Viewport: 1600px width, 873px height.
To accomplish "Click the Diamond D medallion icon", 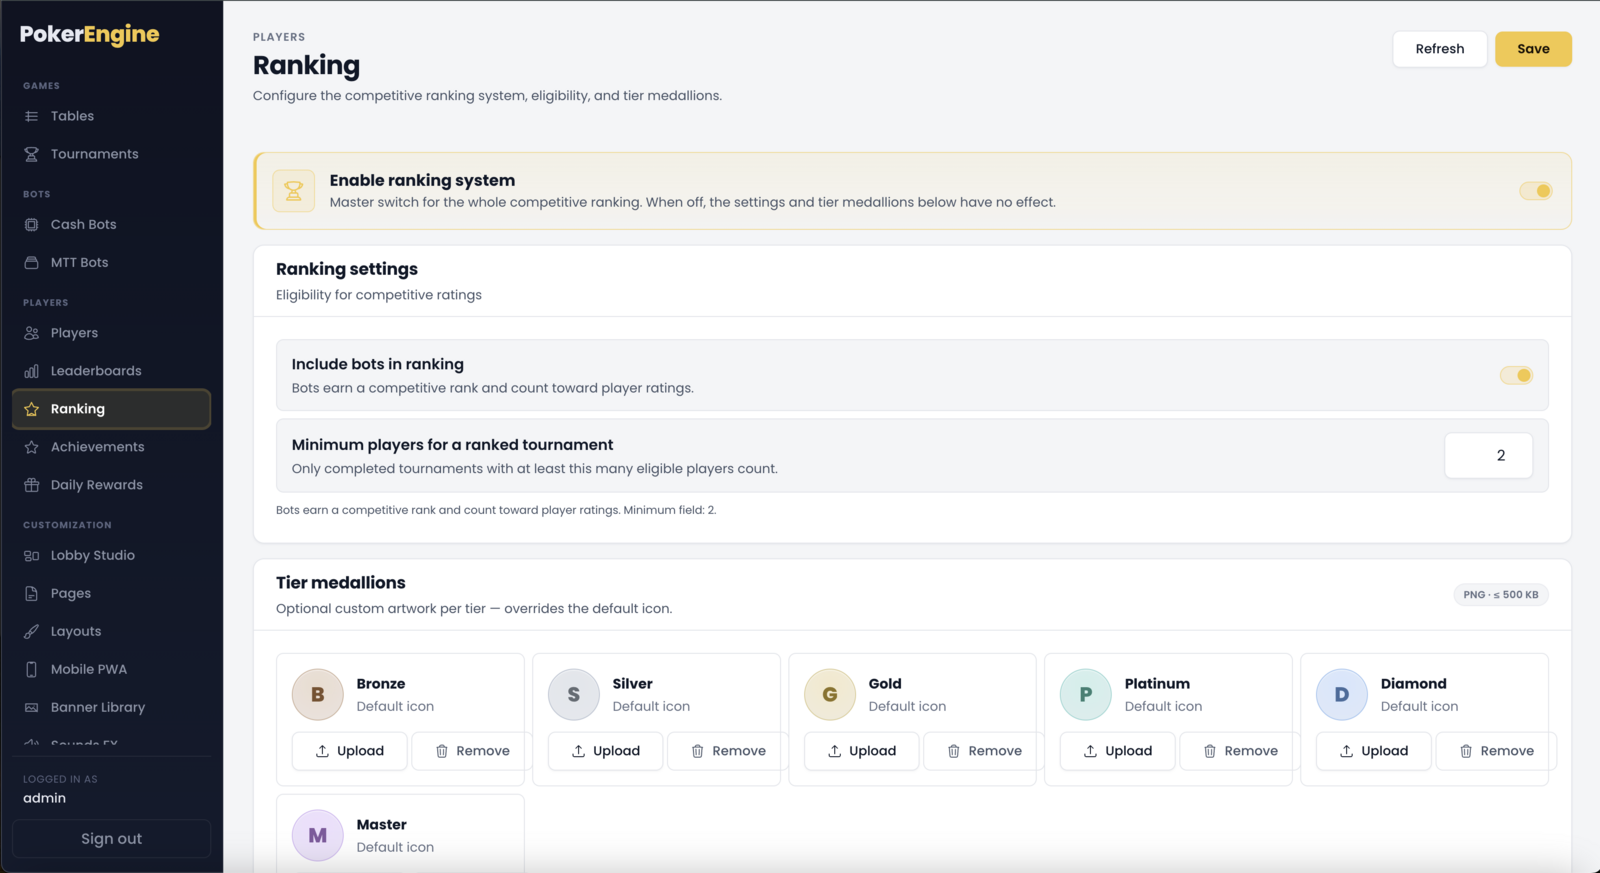I will 1342,695.
